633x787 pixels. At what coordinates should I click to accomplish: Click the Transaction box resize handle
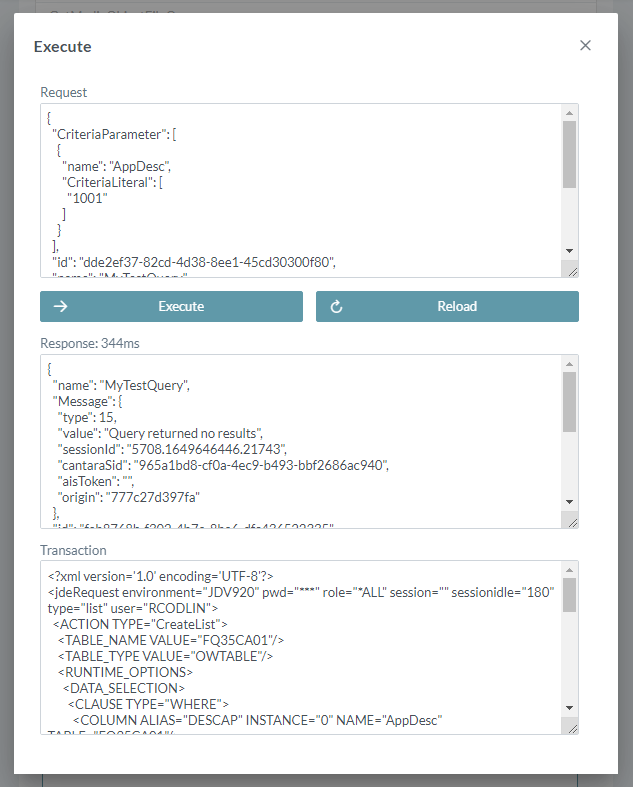(x=570, y=726)
